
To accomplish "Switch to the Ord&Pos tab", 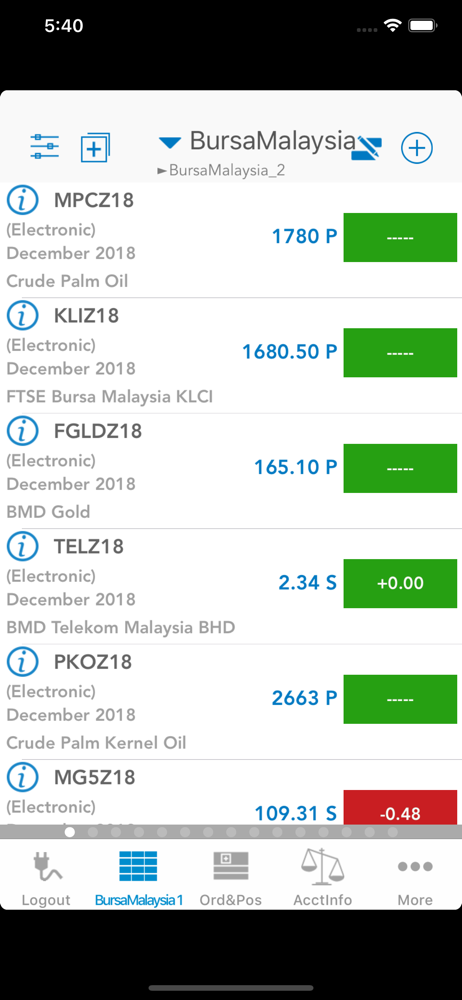I will tap(230, 878).
